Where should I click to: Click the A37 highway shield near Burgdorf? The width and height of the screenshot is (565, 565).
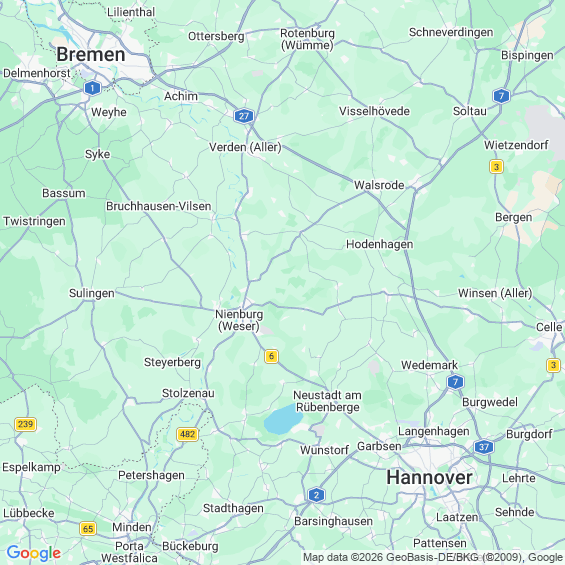(x=484, y=447)
